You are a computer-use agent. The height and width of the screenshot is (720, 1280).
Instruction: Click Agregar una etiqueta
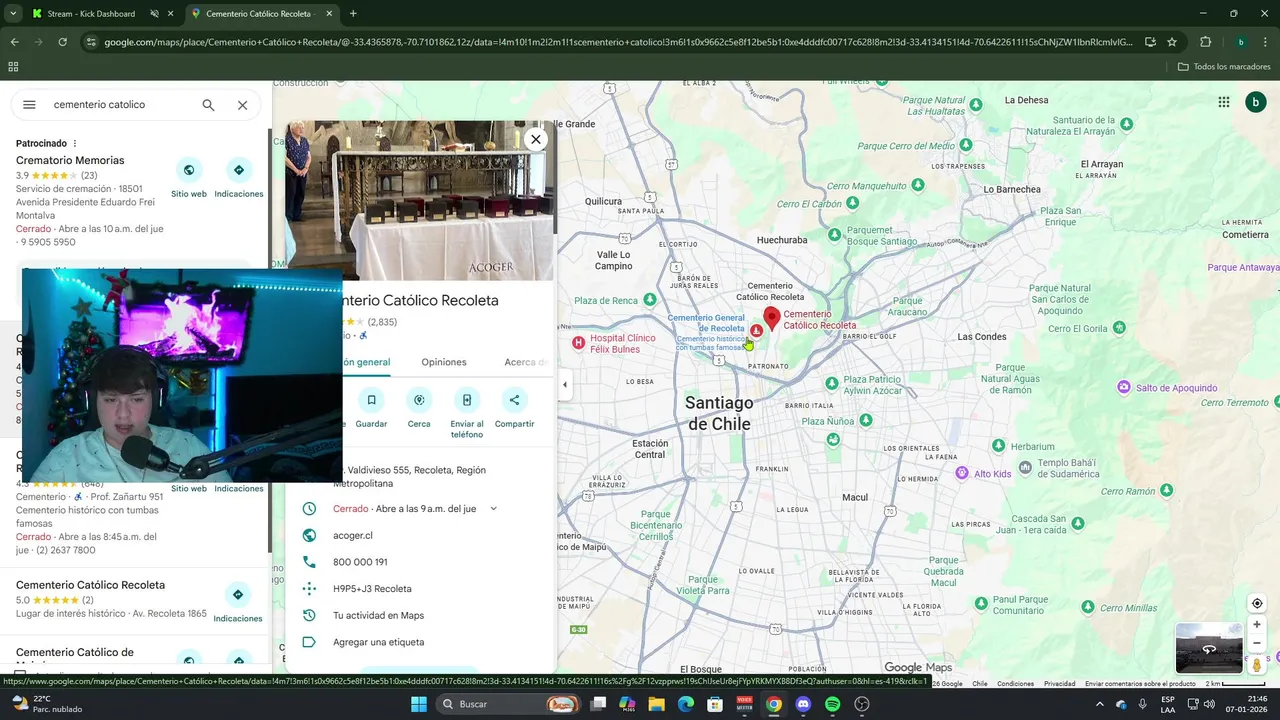378,642
